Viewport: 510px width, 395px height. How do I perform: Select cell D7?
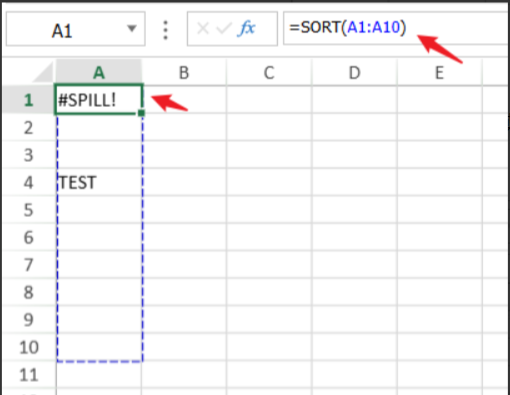(355, 265)
